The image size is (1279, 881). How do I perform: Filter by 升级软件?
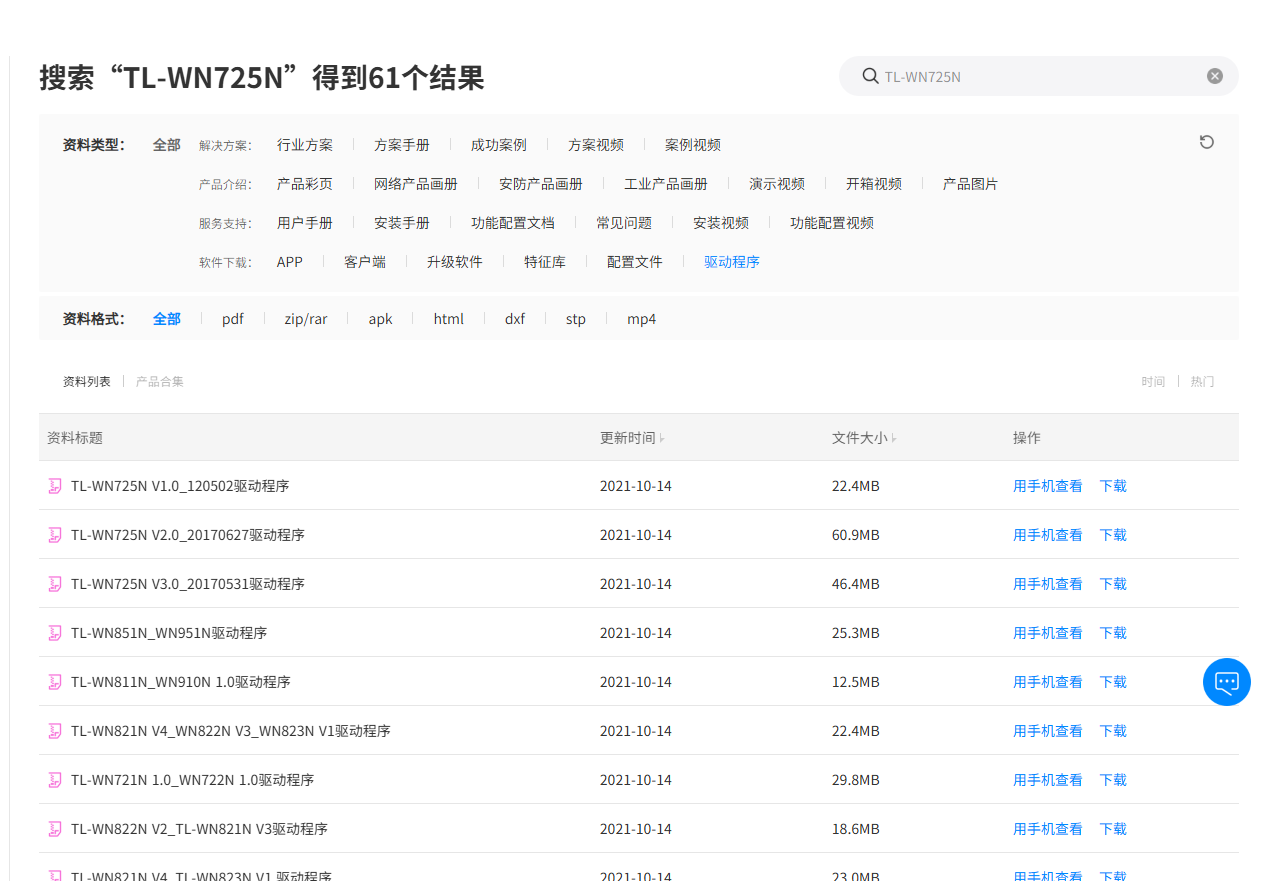(455, 262)
